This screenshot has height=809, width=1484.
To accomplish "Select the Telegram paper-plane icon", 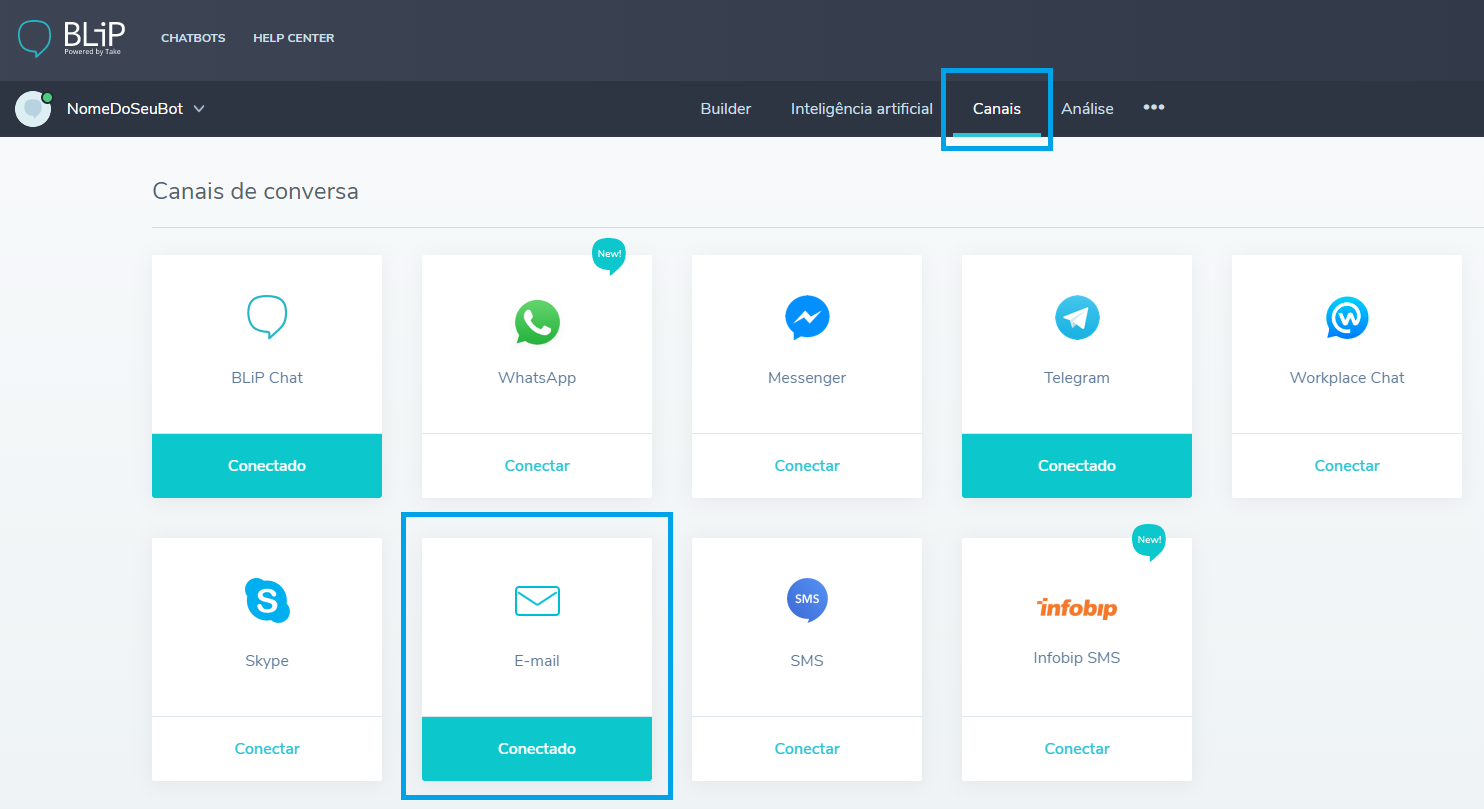I will pos(1077,318).
